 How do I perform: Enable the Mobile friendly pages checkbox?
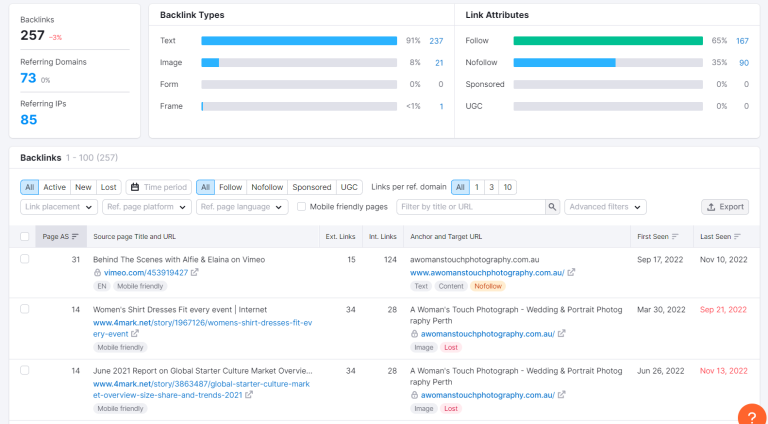point(302,207)
